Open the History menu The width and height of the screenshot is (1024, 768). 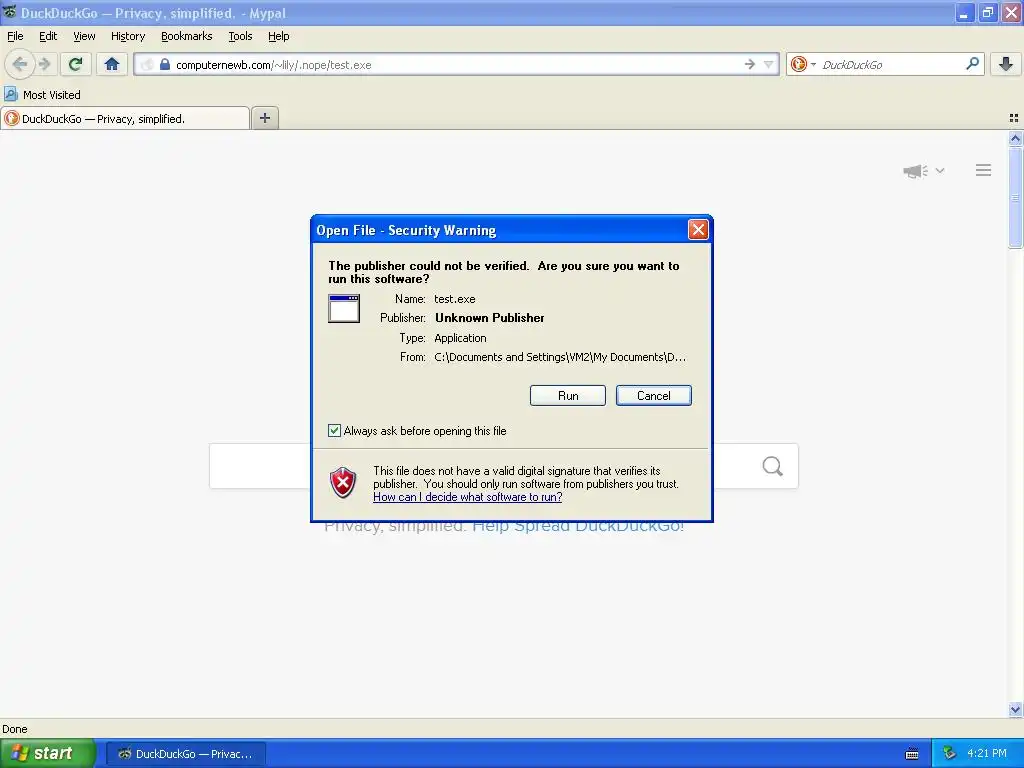pyautogui.click(x=128, y=36)
